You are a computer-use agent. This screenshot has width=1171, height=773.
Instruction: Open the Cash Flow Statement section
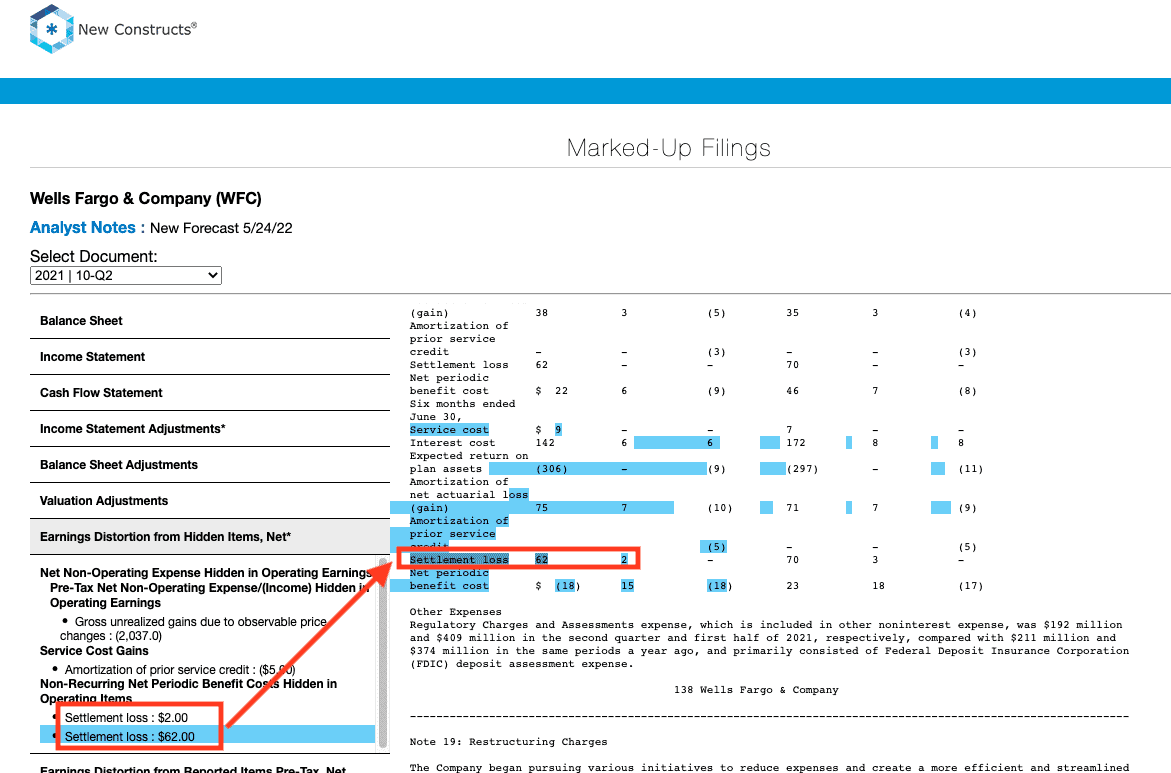210,393
